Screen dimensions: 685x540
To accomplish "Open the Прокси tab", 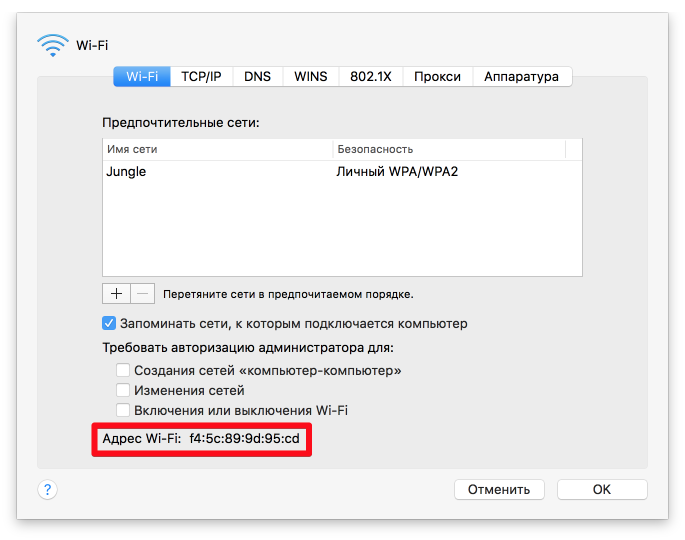I will (x=437, y=77).
